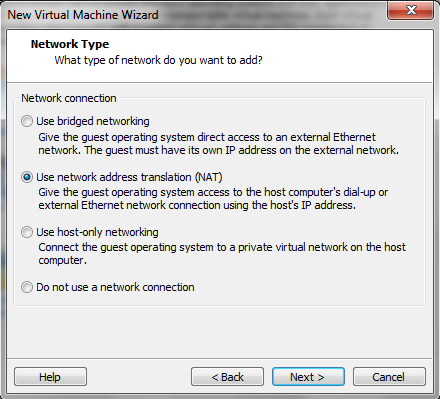Click the bridged networking description about external Ethernet
The image size is (440, 399).
tap(218, 144)
